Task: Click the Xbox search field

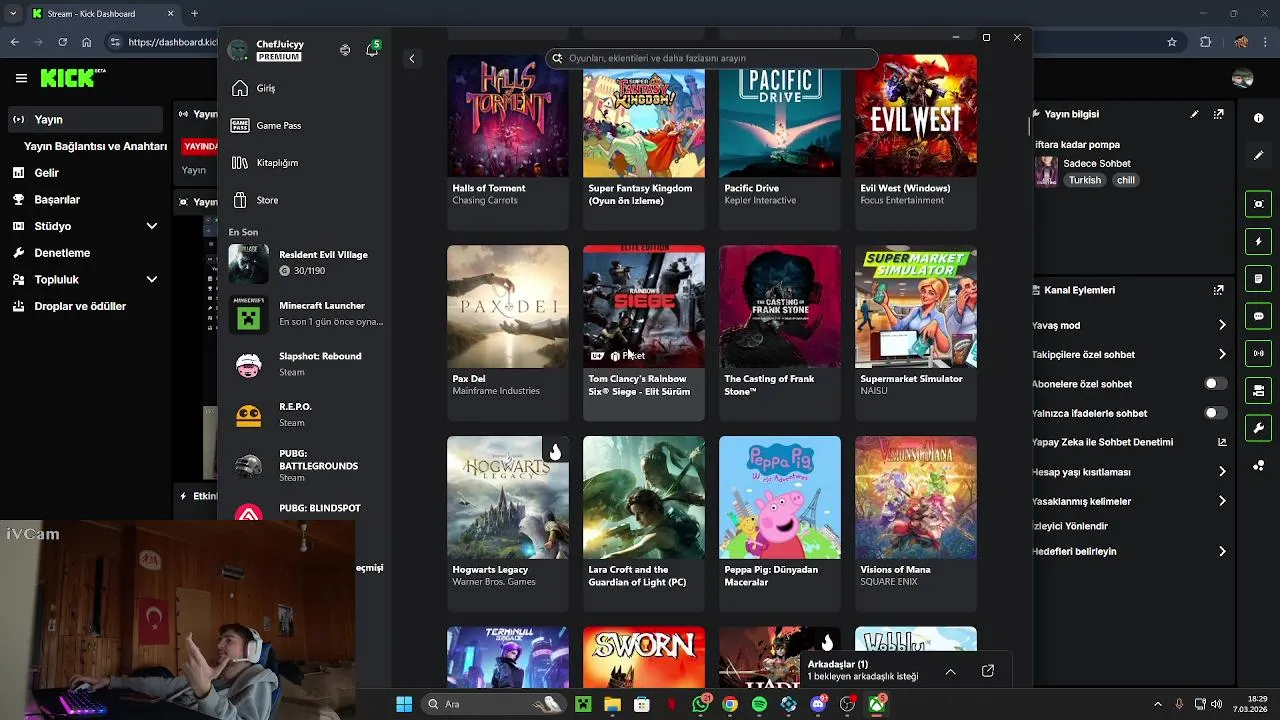Action: point(712,58)
